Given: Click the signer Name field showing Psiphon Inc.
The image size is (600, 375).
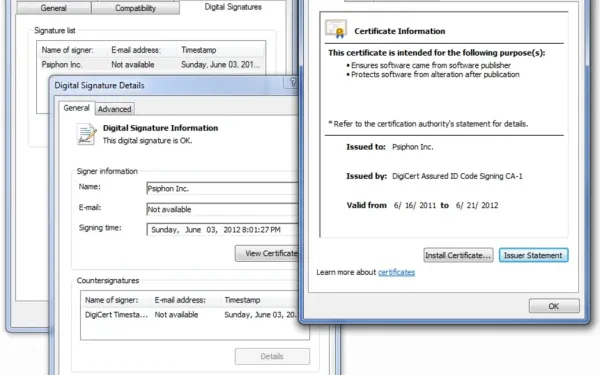Looking at the screenshot, I should [222, 189].
